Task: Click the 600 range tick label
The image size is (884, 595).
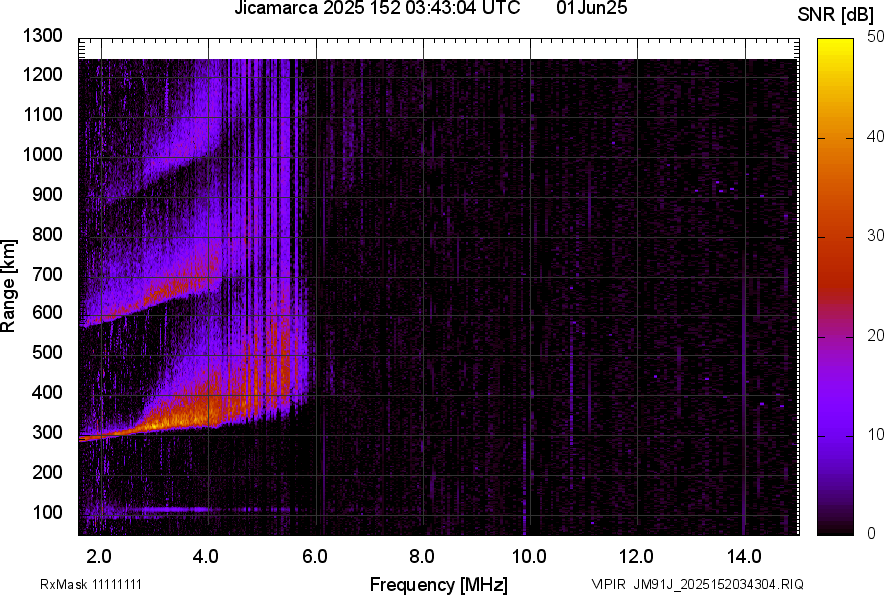Action: coord(47,312)
